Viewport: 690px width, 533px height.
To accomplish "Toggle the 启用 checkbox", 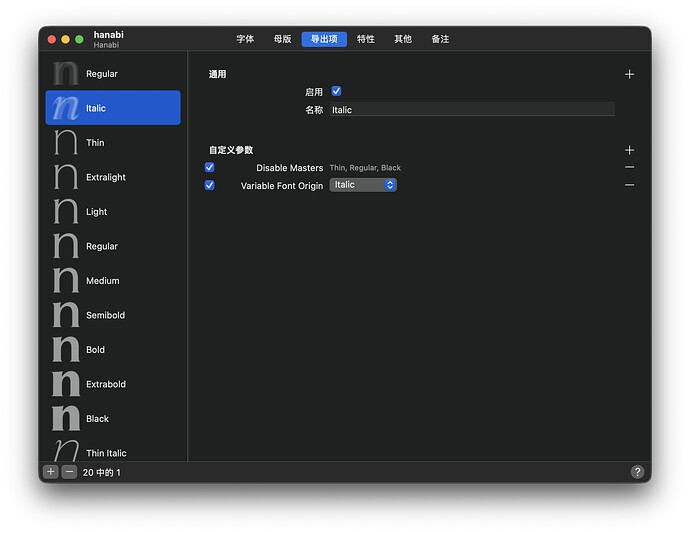I will click(336, 91).
